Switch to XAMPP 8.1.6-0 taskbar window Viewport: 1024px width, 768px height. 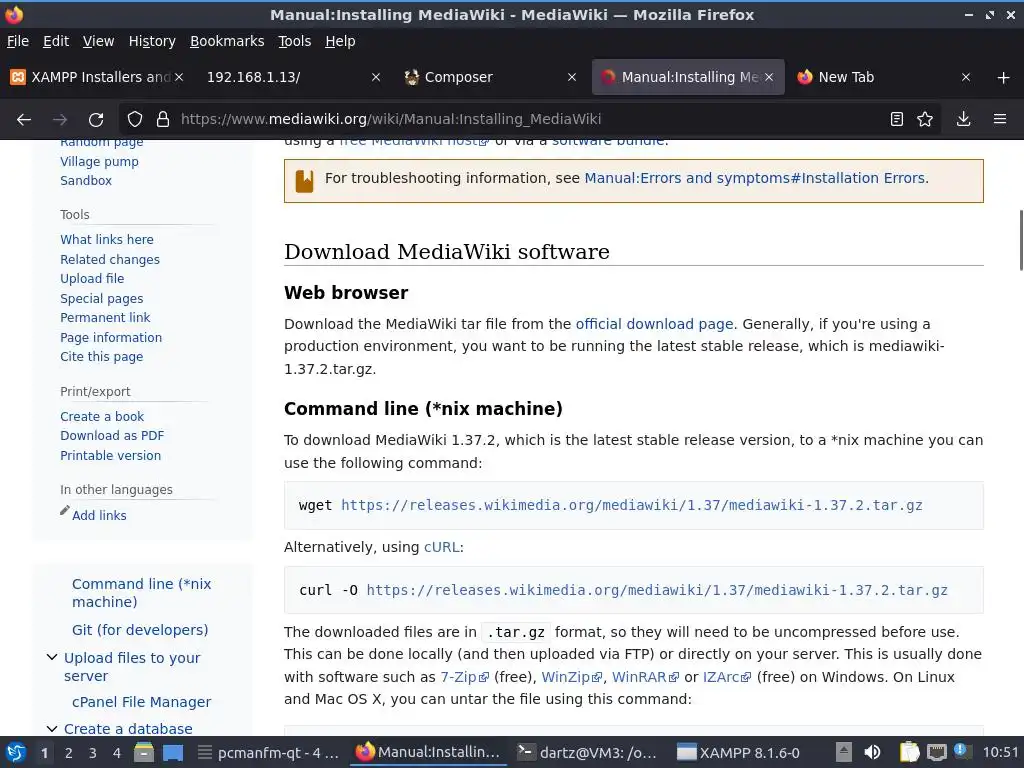pyautogui.click(x=738, y=753)
